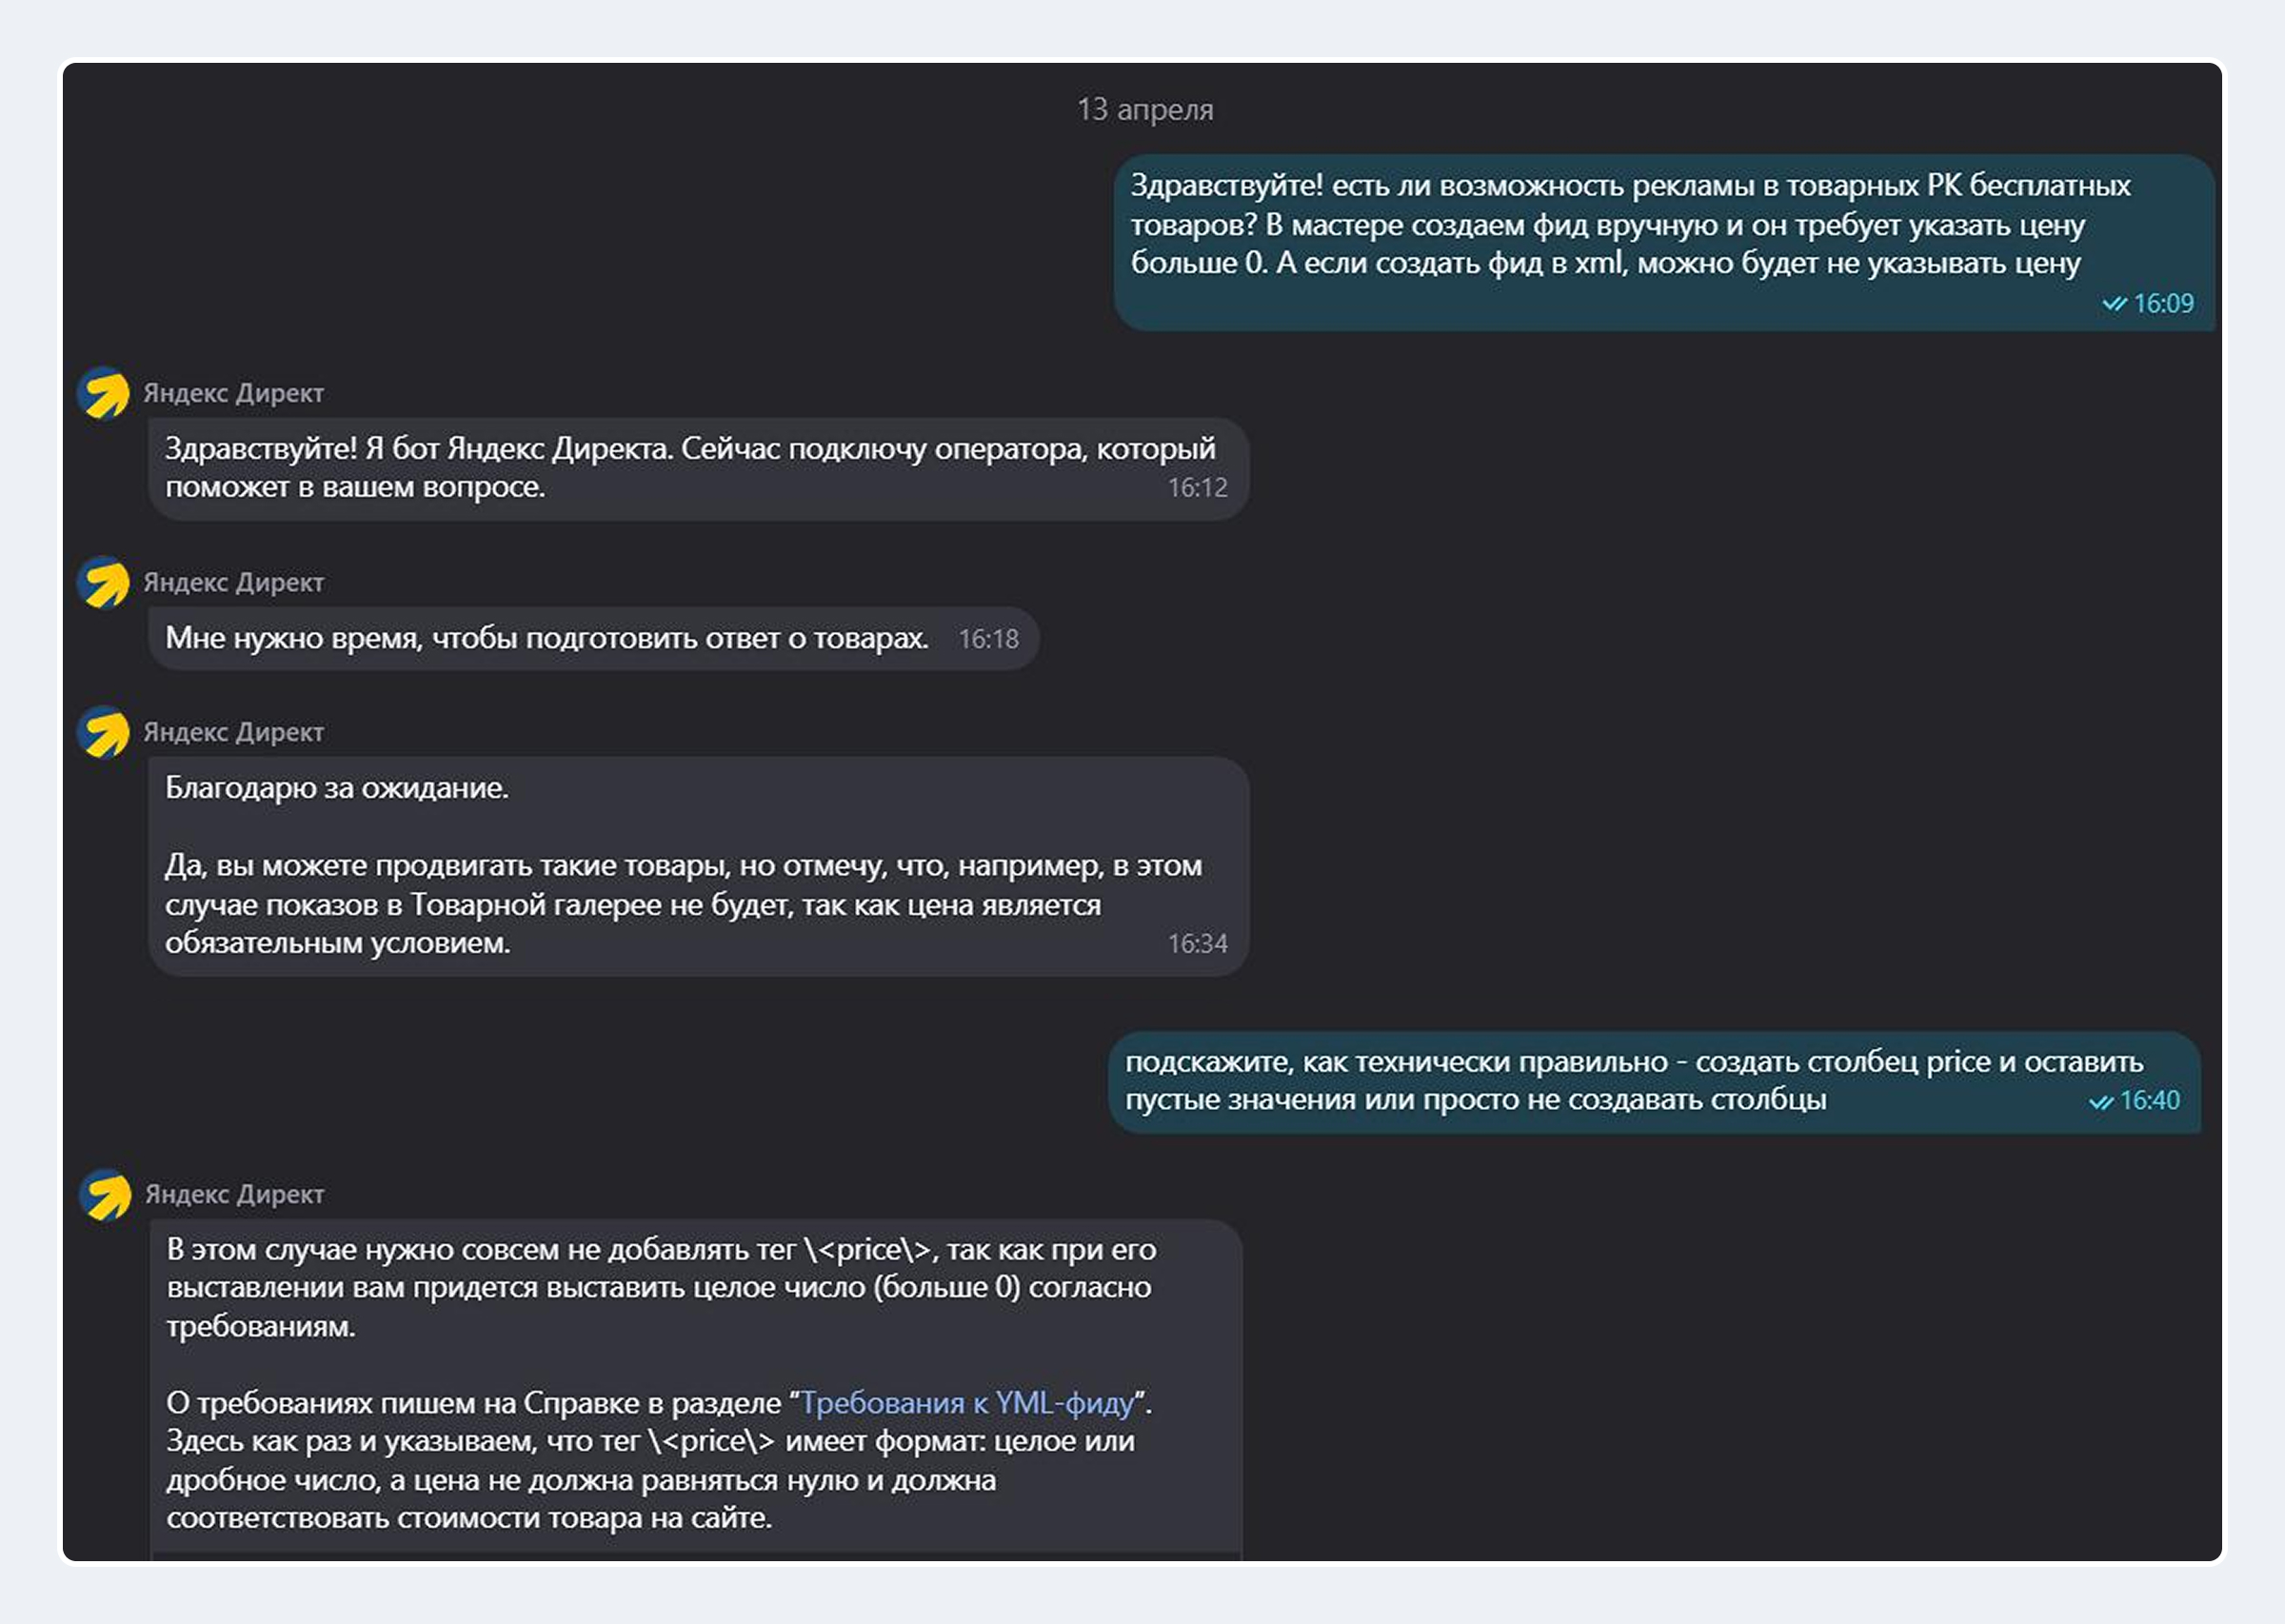
Task: Select outgoing message about столбец price
Action: click(x=1654, y=1081)
